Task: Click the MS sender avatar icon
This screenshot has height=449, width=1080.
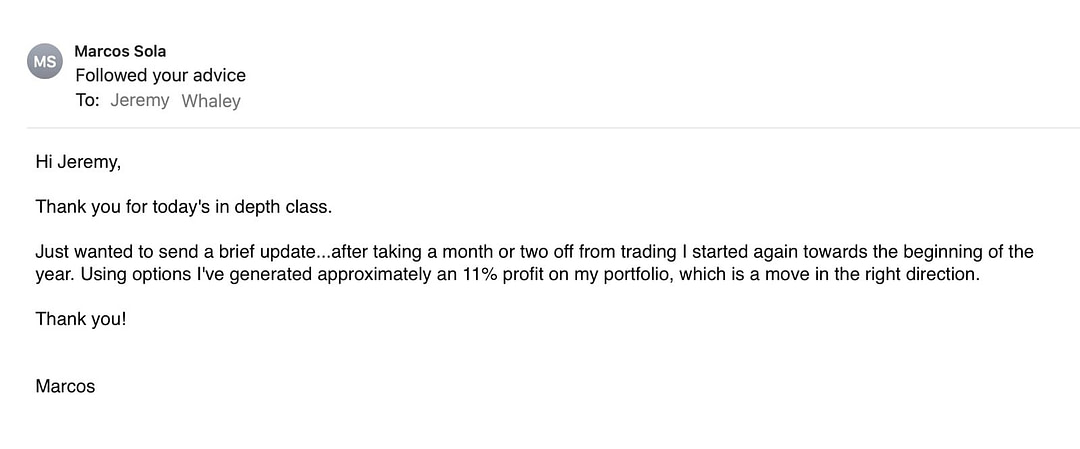Action: (45, 62)
